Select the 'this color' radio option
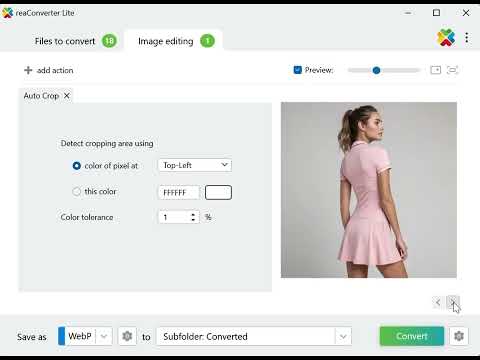The width and height of the screenshot is (480, 360). click(x=77, y=192)
